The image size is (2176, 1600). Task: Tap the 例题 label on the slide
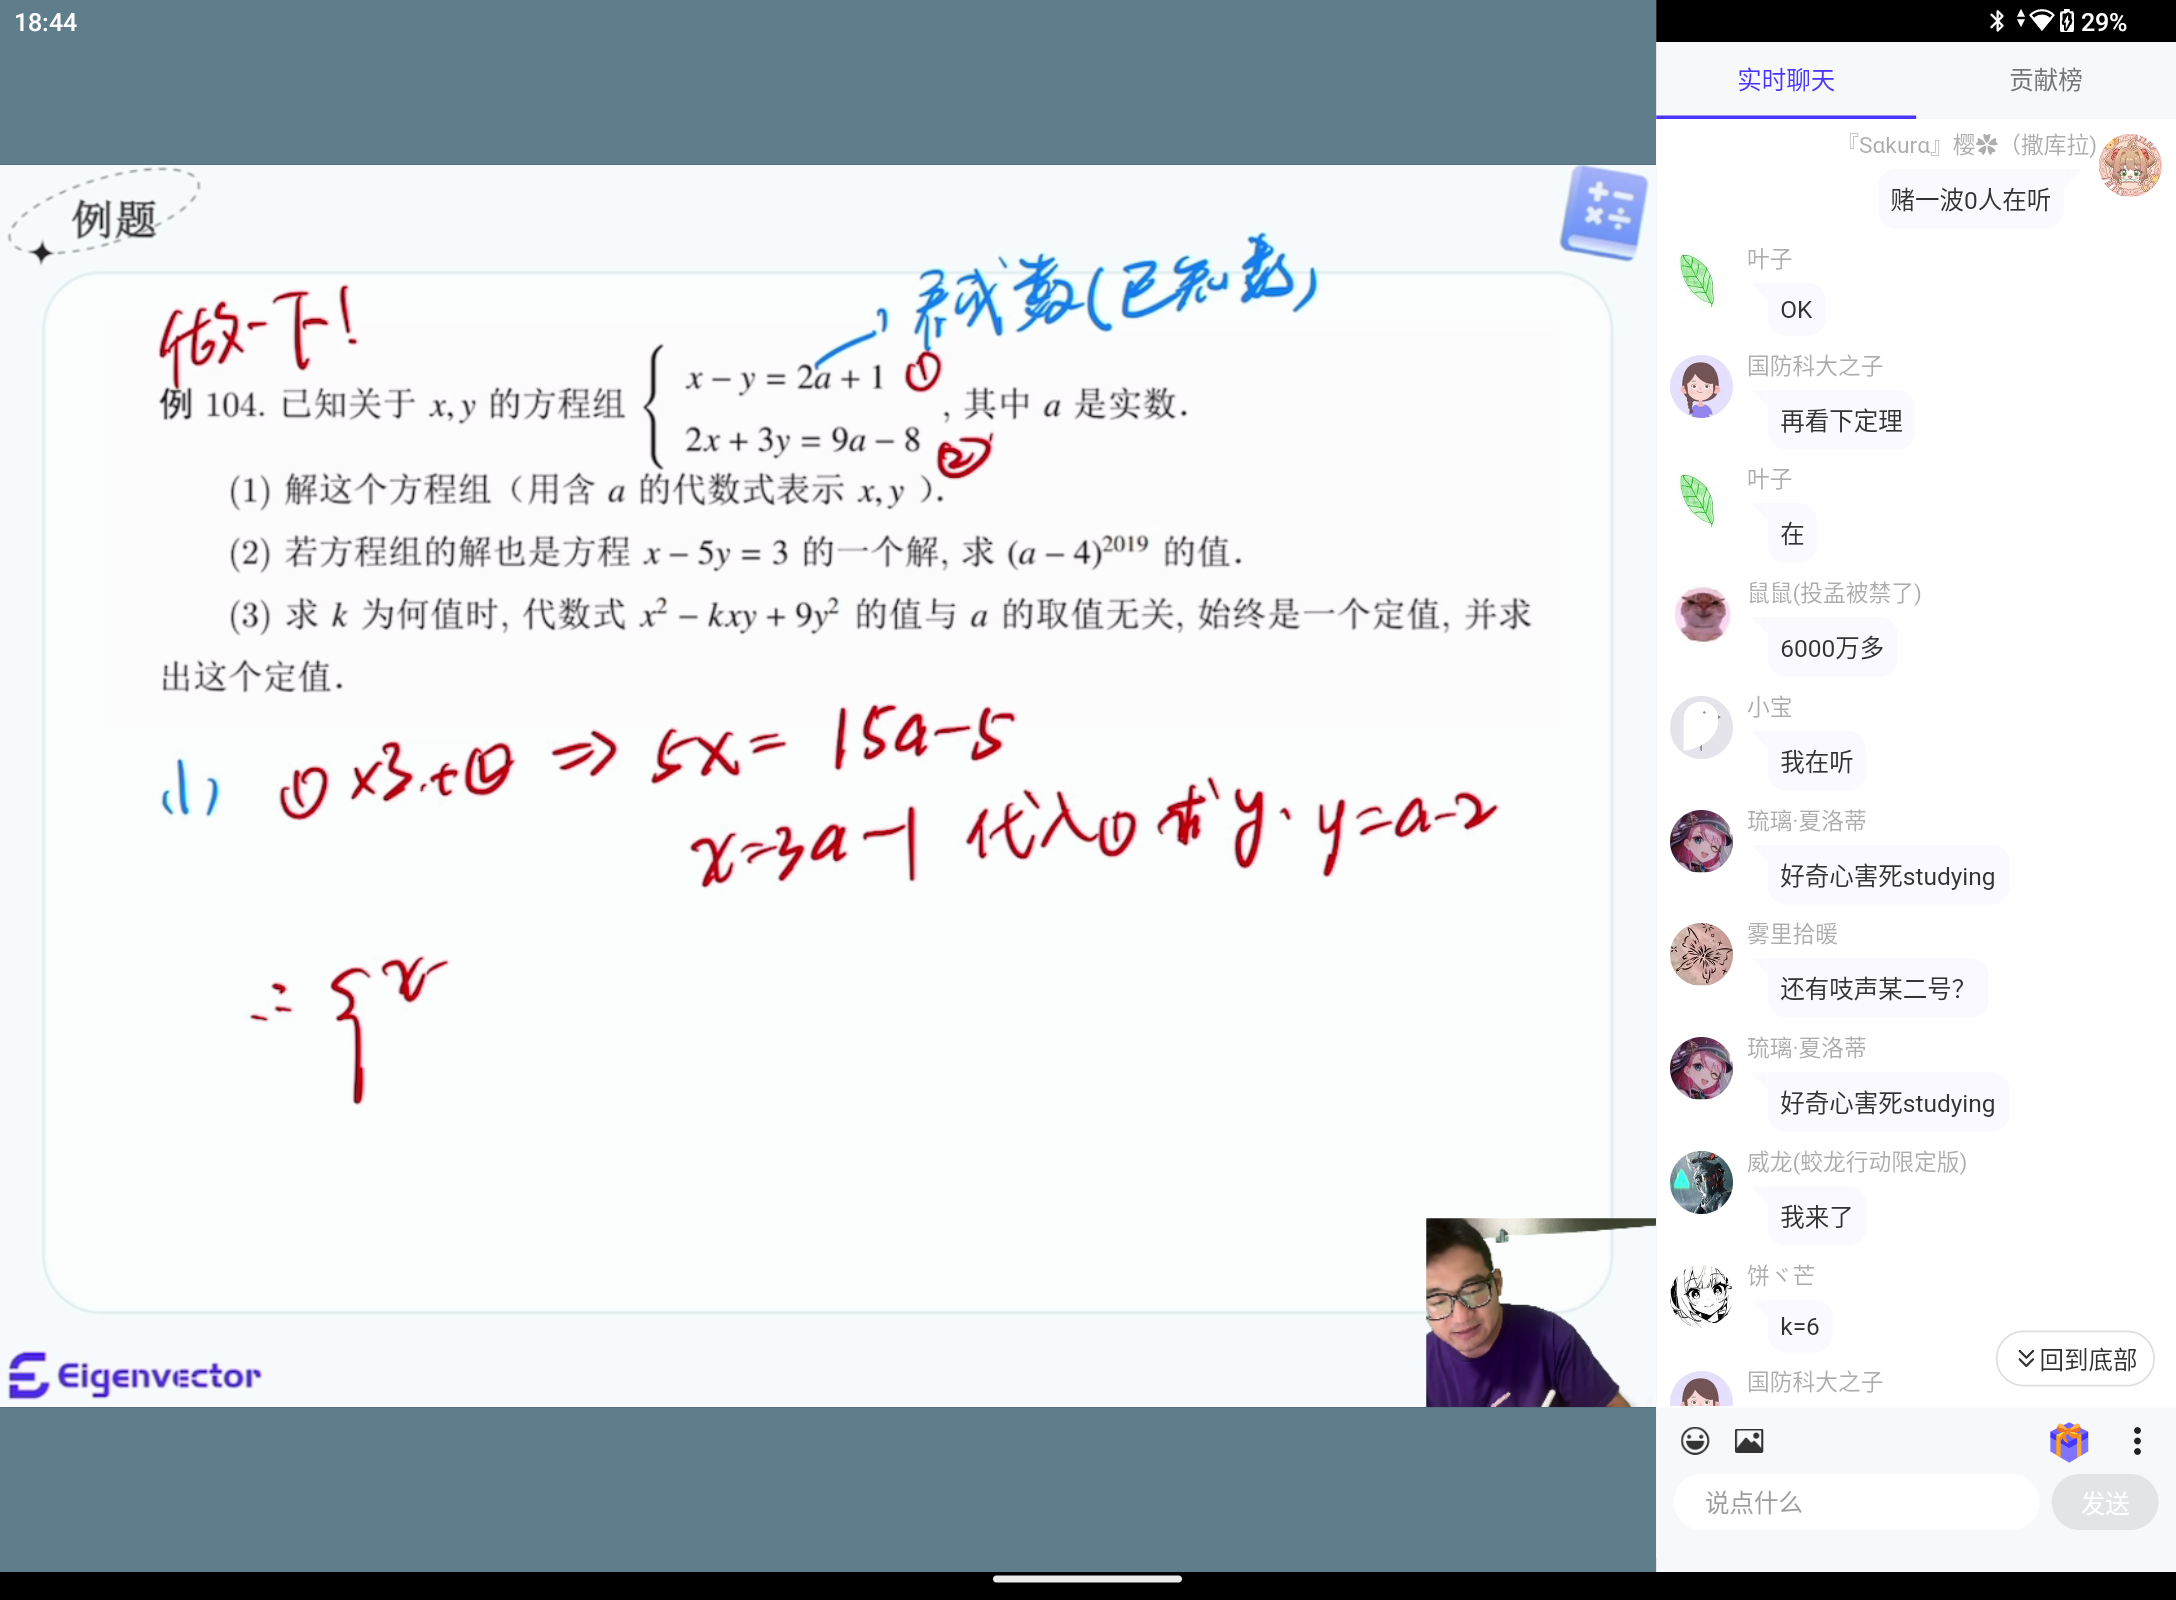coord(114,219)
